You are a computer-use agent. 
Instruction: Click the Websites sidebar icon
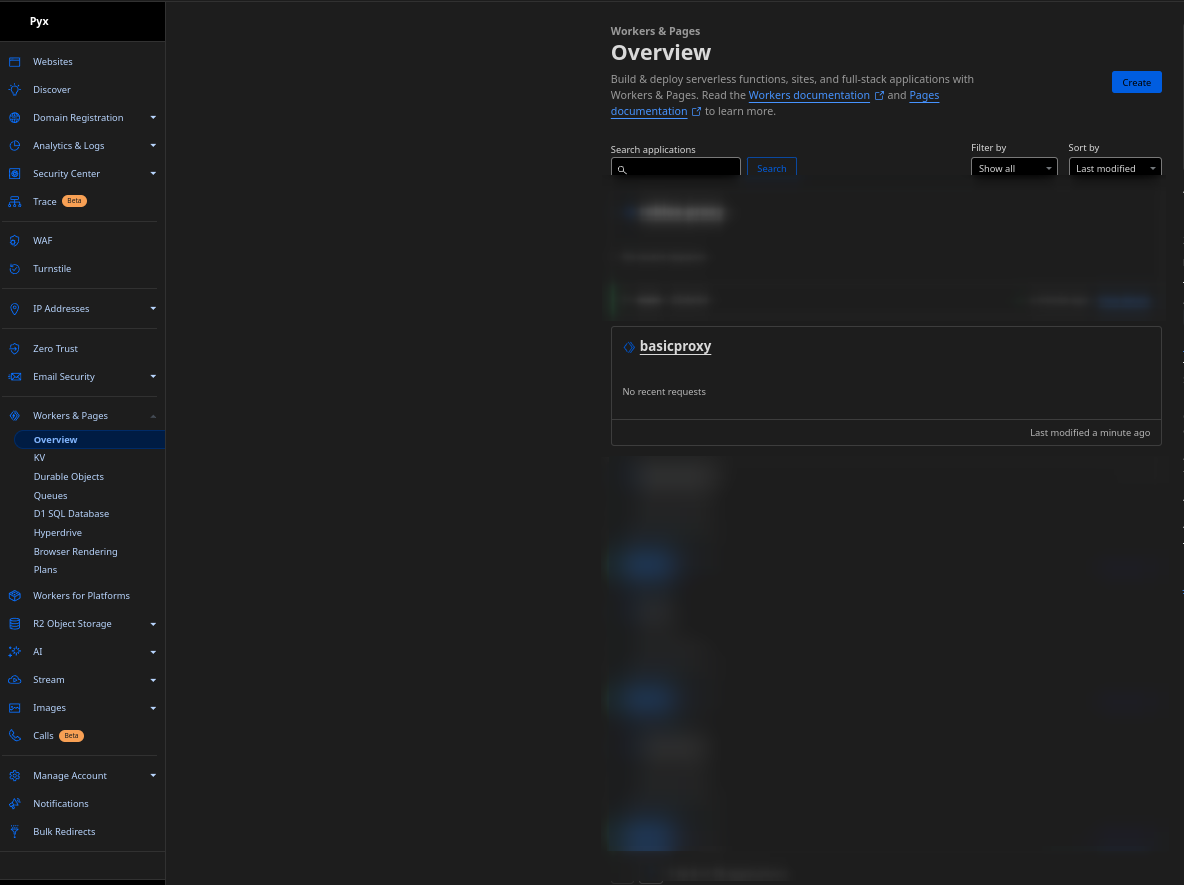(14, 62)
